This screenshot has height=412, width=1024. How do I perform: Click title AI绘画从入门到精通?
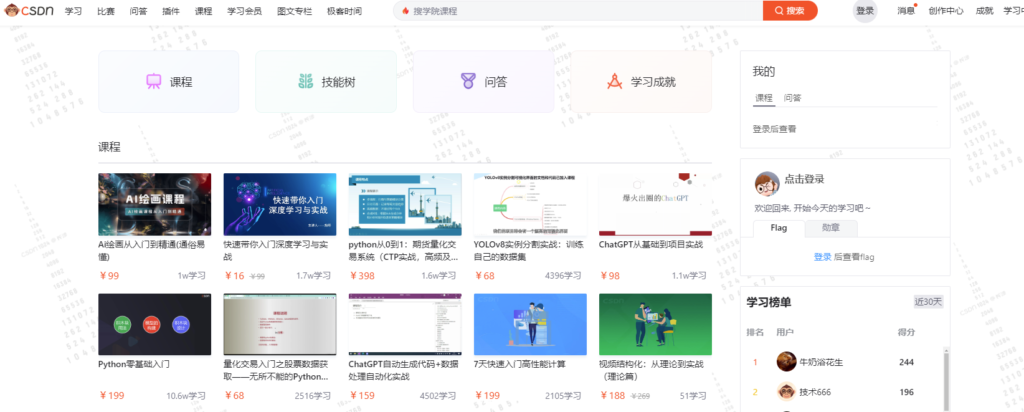pyautogui.click(x=151, y=251)
